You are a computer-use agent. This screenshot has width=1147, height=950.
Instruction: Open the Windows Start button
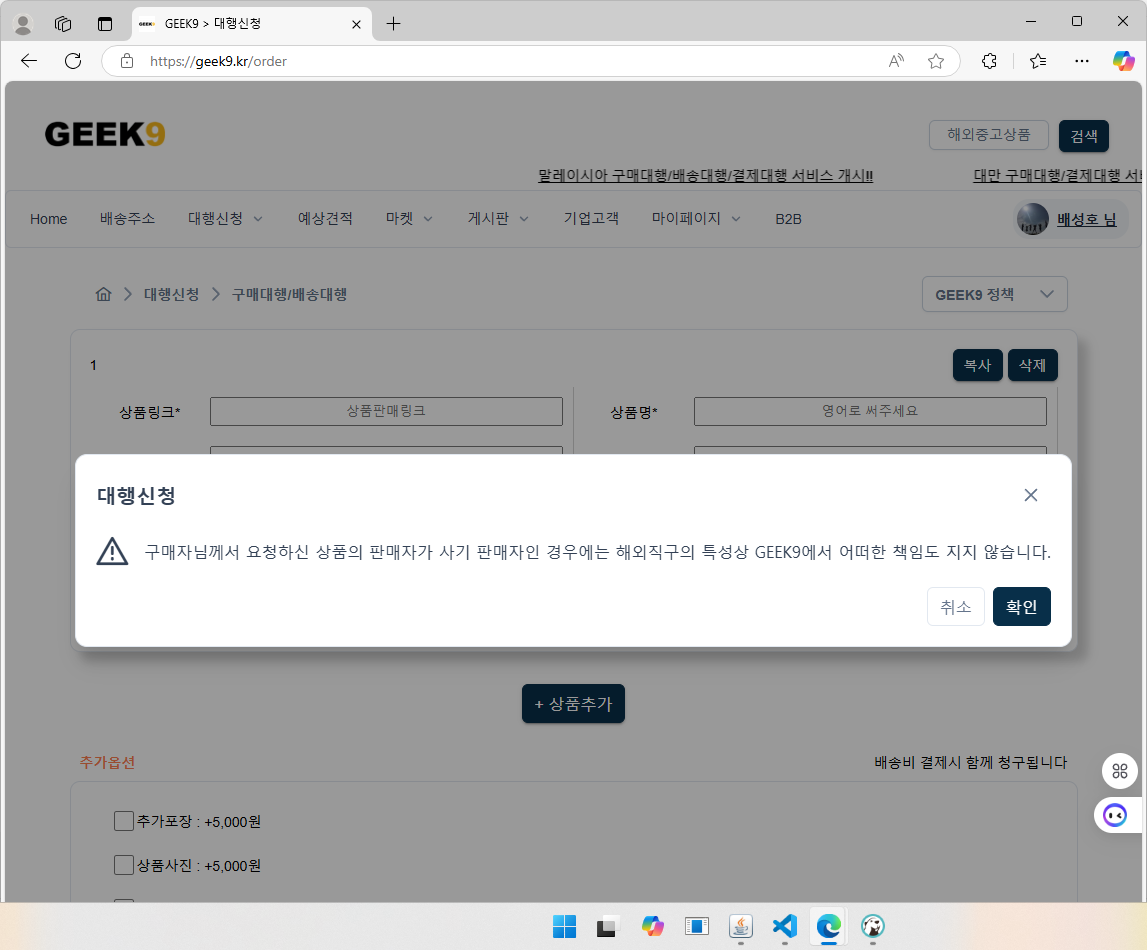click(x=564, y=927)
